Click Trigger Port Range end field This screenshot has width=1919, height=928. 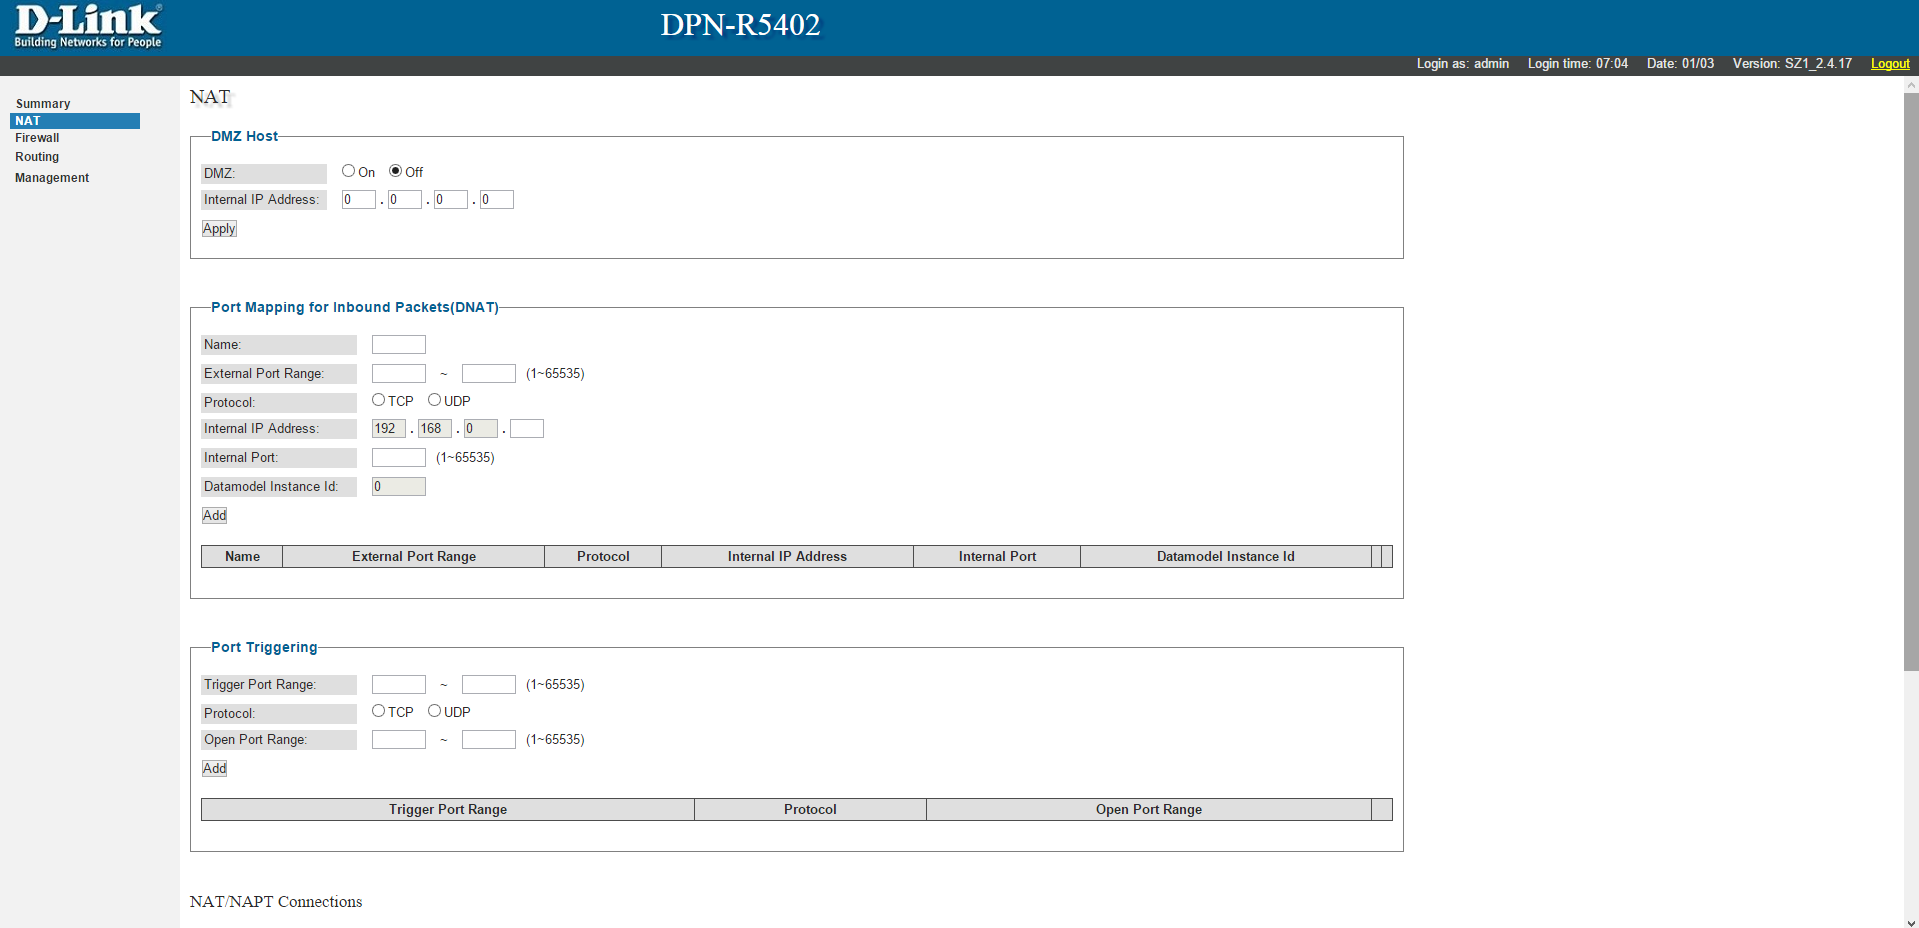click(488, 685)
